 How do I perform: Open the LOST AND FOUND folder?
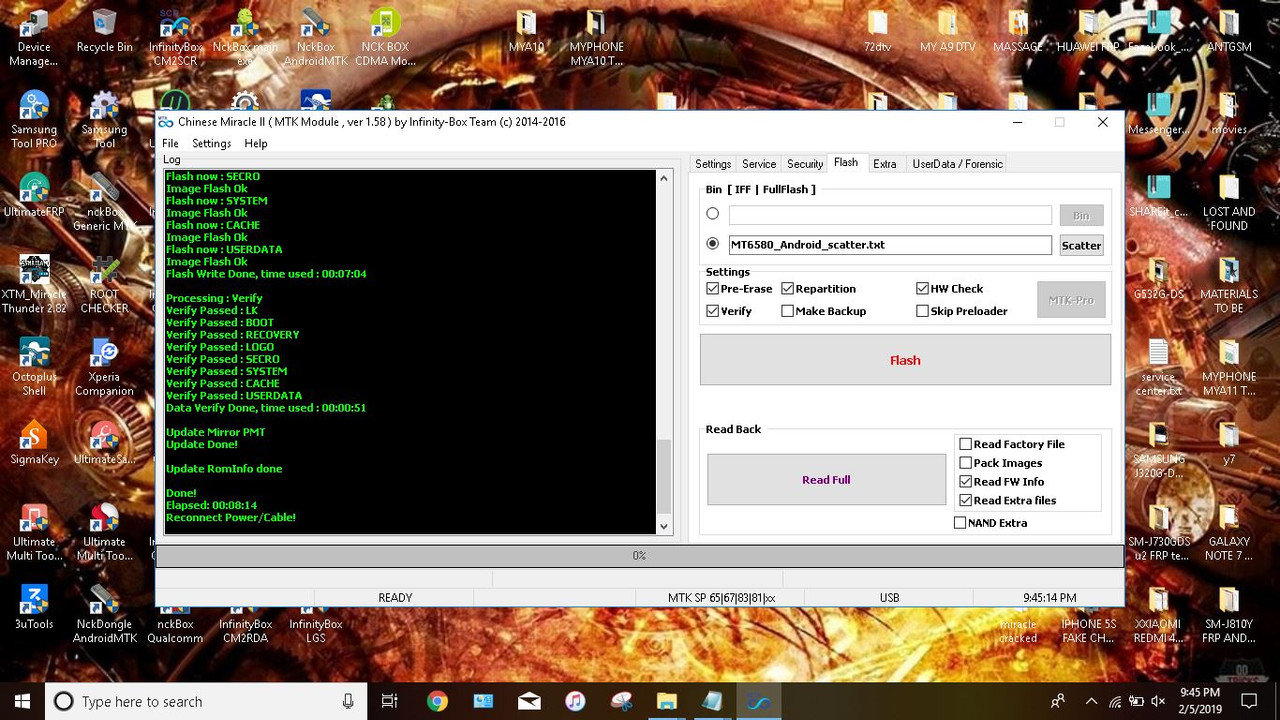click(x=1229, y=202)
